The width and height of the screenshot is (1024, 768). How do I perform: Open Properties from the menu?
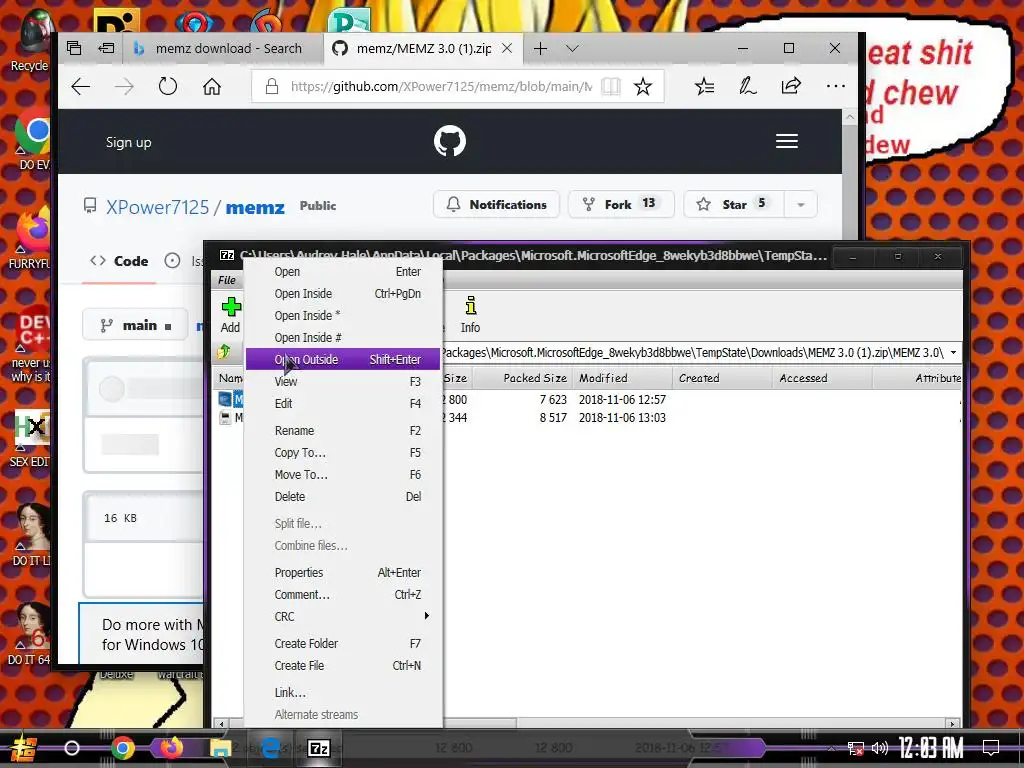(x=344, y=573)
